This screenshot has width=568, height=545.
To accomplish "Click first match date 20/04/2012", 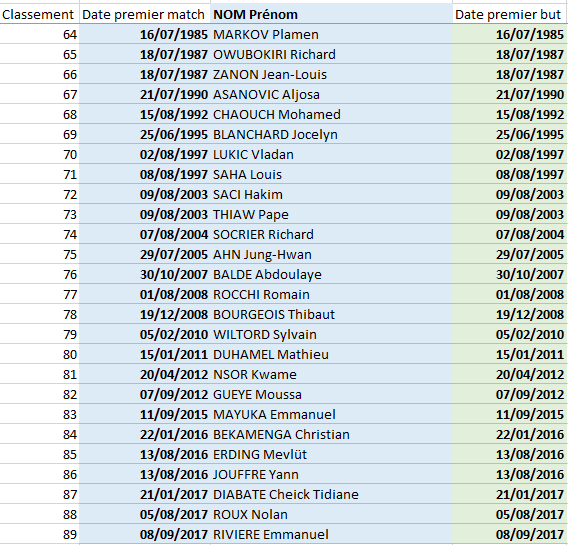I will [145, 374].
